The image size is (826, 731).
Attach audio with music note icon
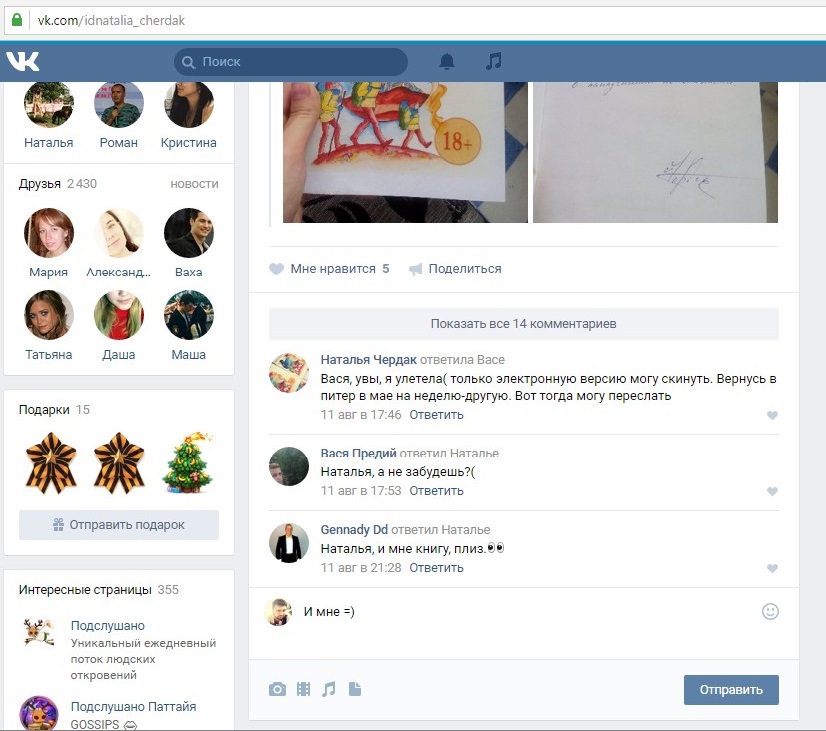pos(329,689)
